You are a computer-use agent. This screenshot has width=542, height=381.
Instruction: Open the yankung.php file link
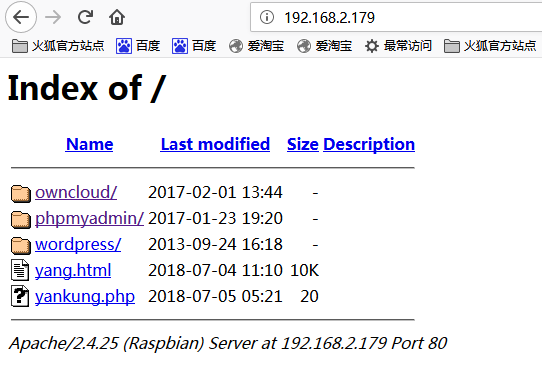[85, 297]
